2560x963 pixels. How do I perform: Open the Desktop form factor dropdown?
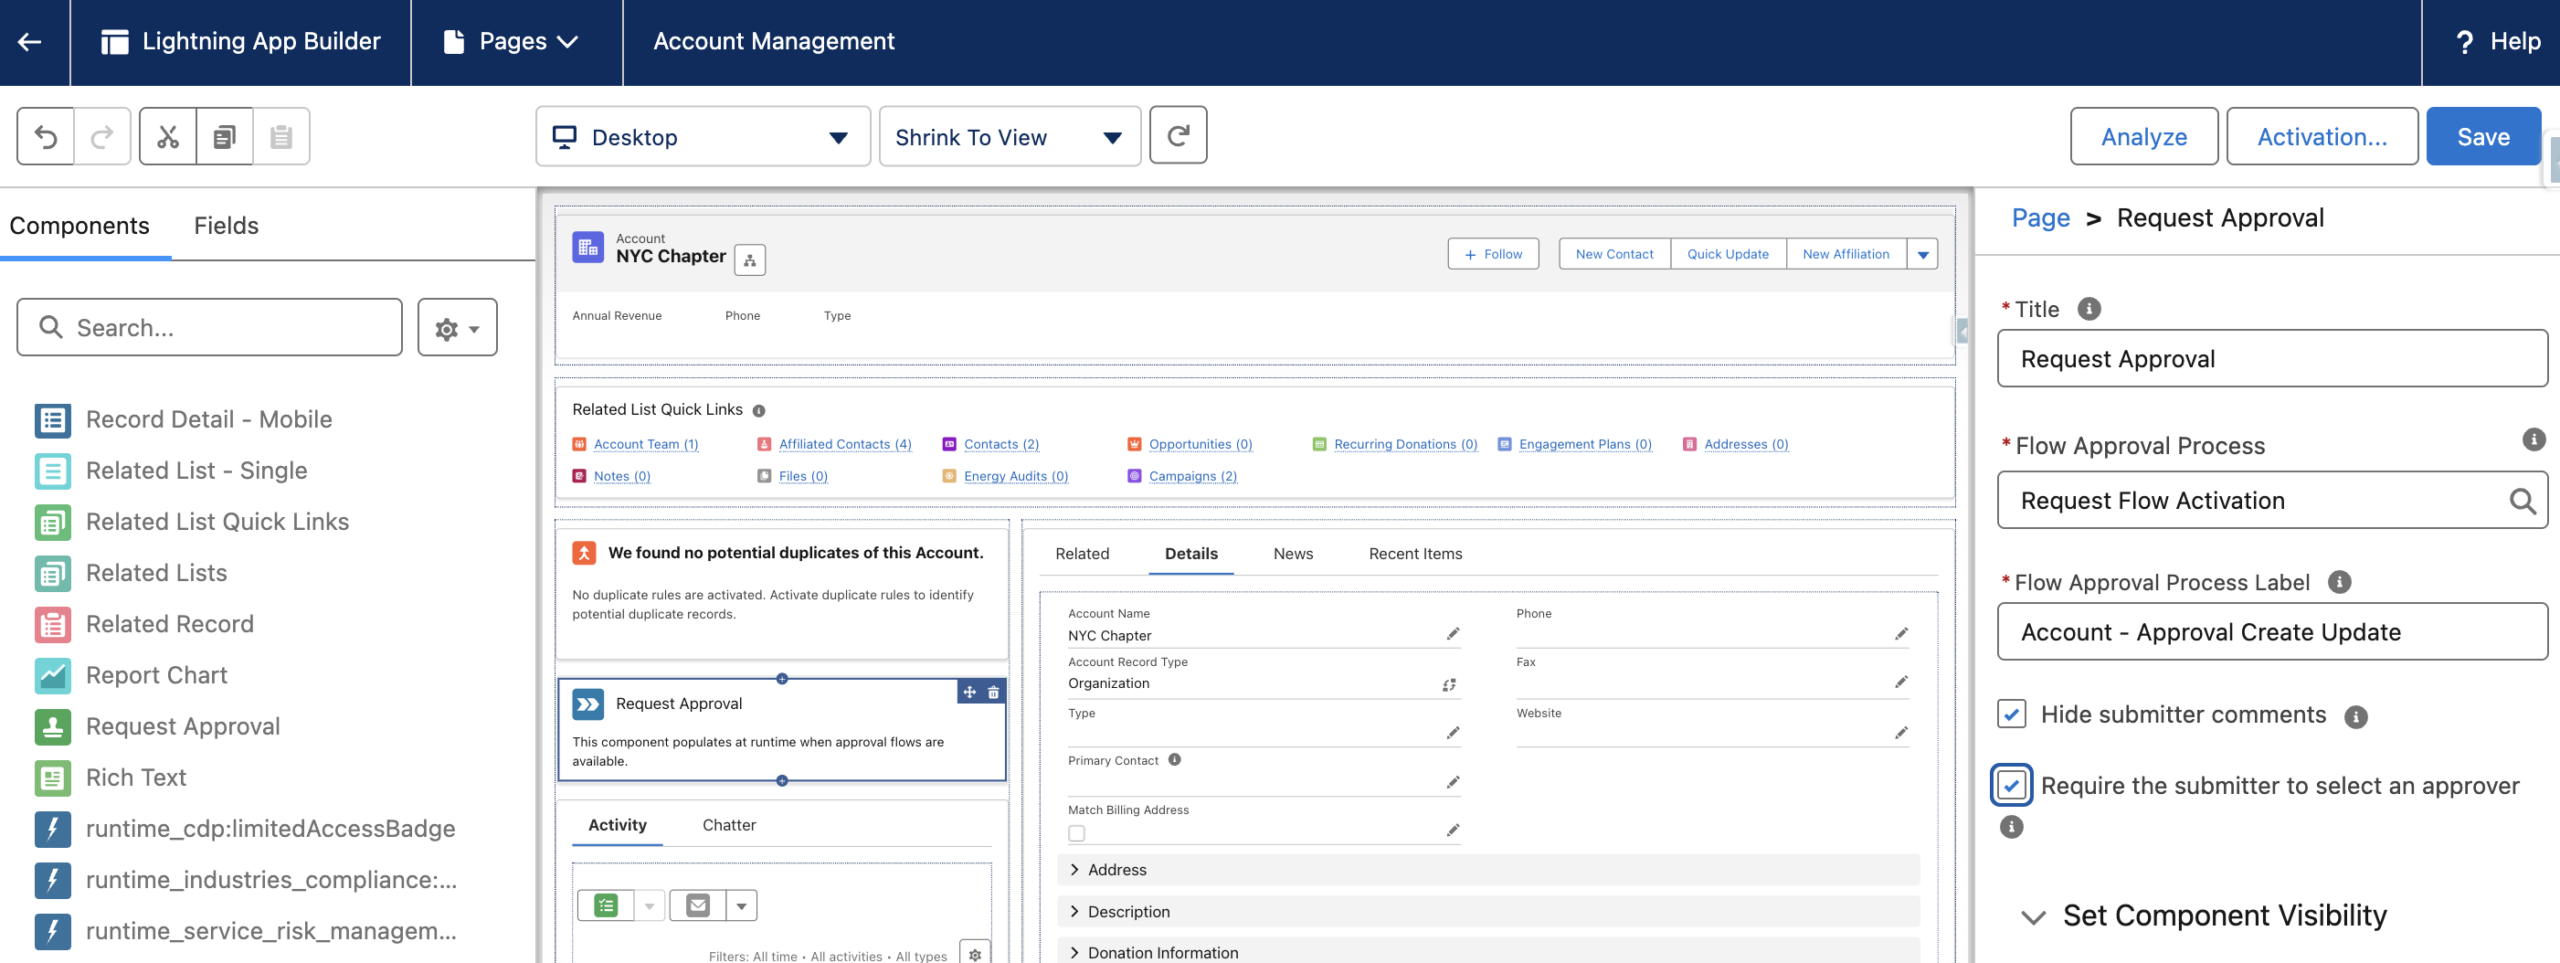point(703,136)
